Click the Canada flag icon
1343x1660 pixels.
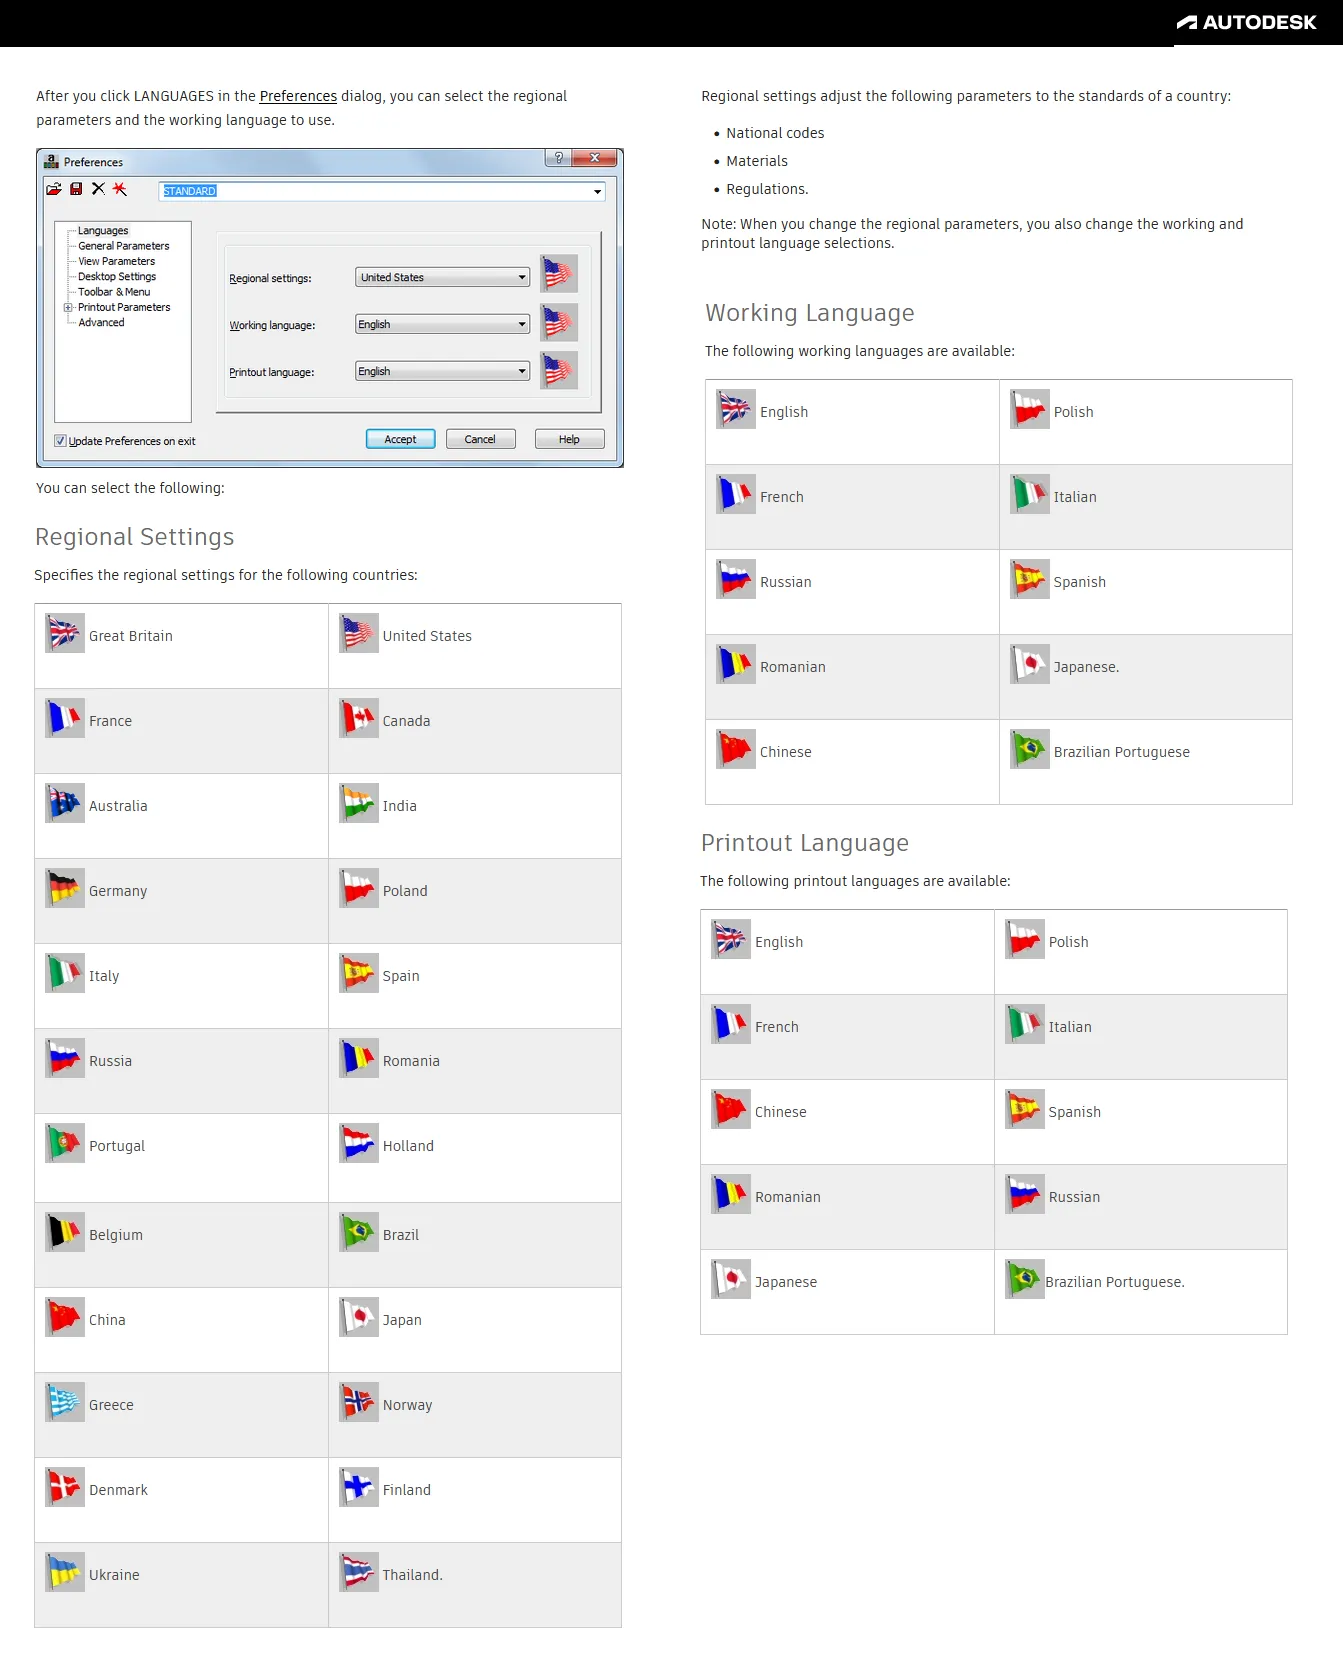coord(359,718)
